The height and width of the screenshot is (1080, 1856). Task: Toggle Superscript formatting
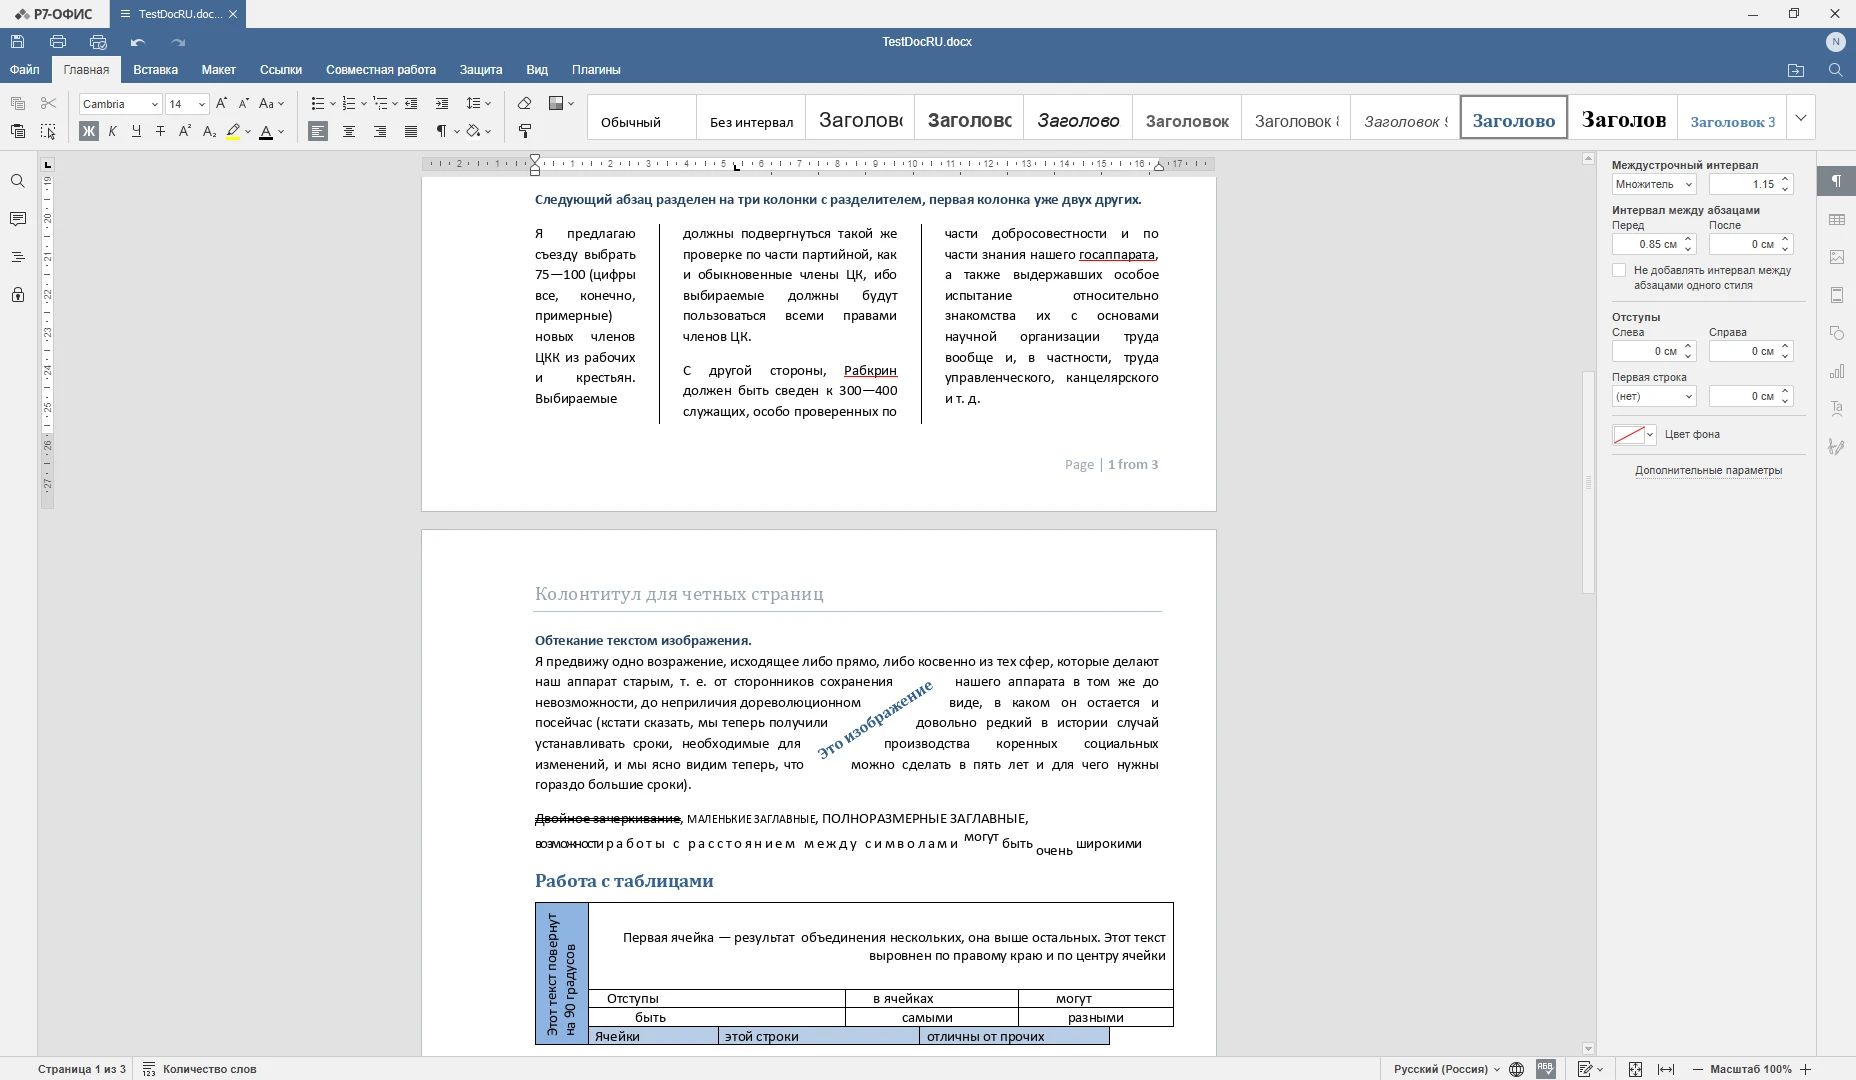pyautogui.click(x=184, y=131)
